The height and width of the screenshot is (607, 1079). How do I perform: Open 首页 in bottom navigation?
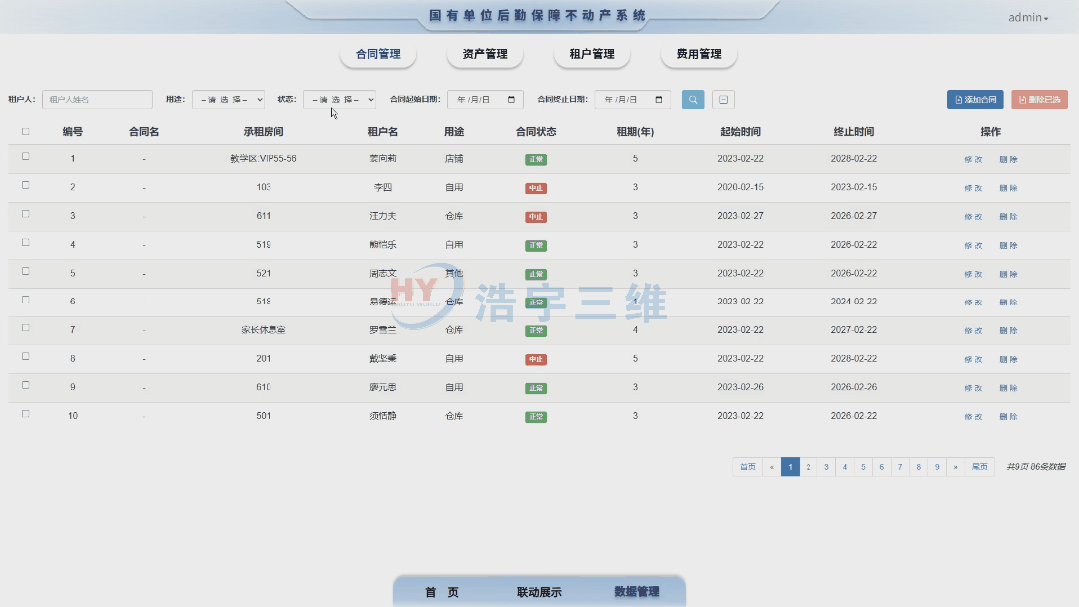pyautogui.click(x=442, y=592)
